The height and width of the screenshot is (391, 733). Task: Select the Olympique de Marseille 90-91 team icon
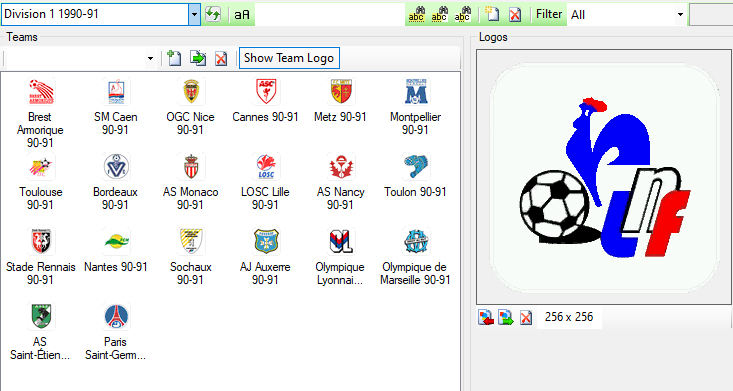416,241
